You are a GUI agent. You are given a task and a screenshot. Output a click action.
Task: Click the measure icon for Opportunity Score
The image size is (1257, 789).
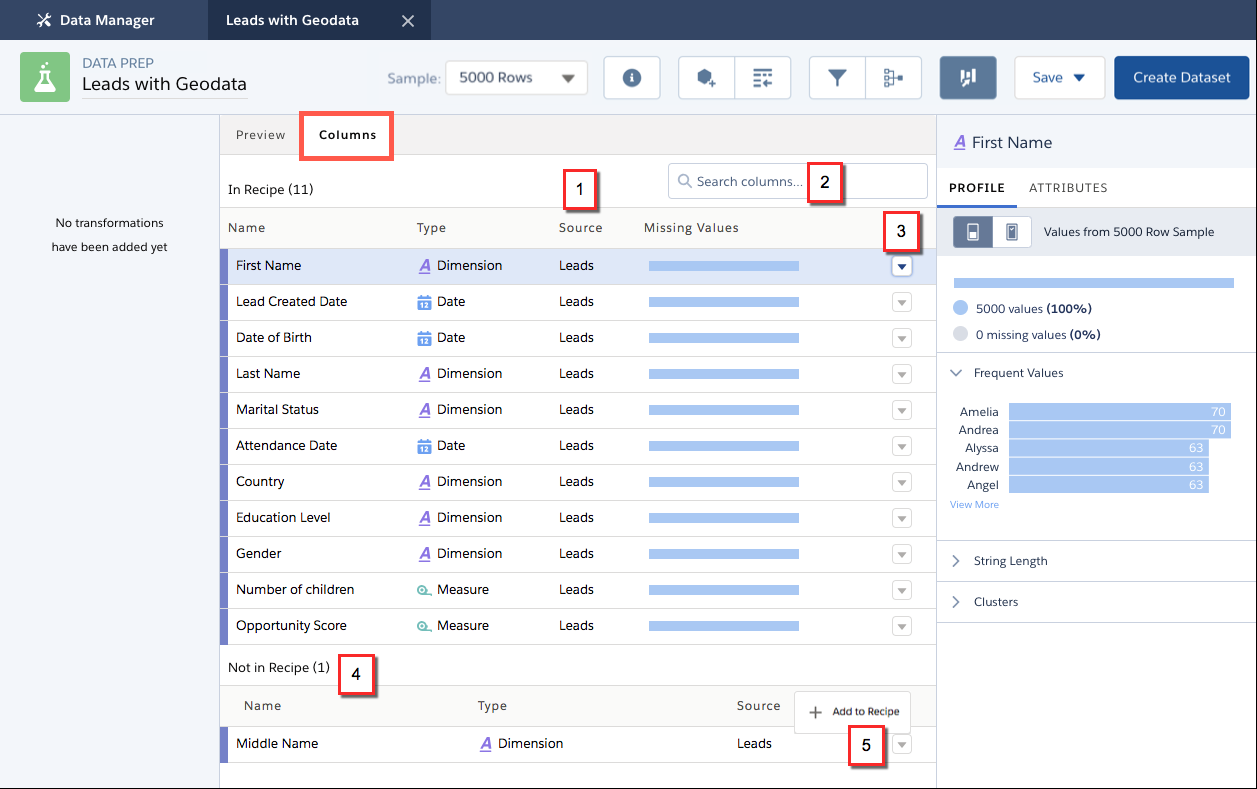[x=424, y=626]
